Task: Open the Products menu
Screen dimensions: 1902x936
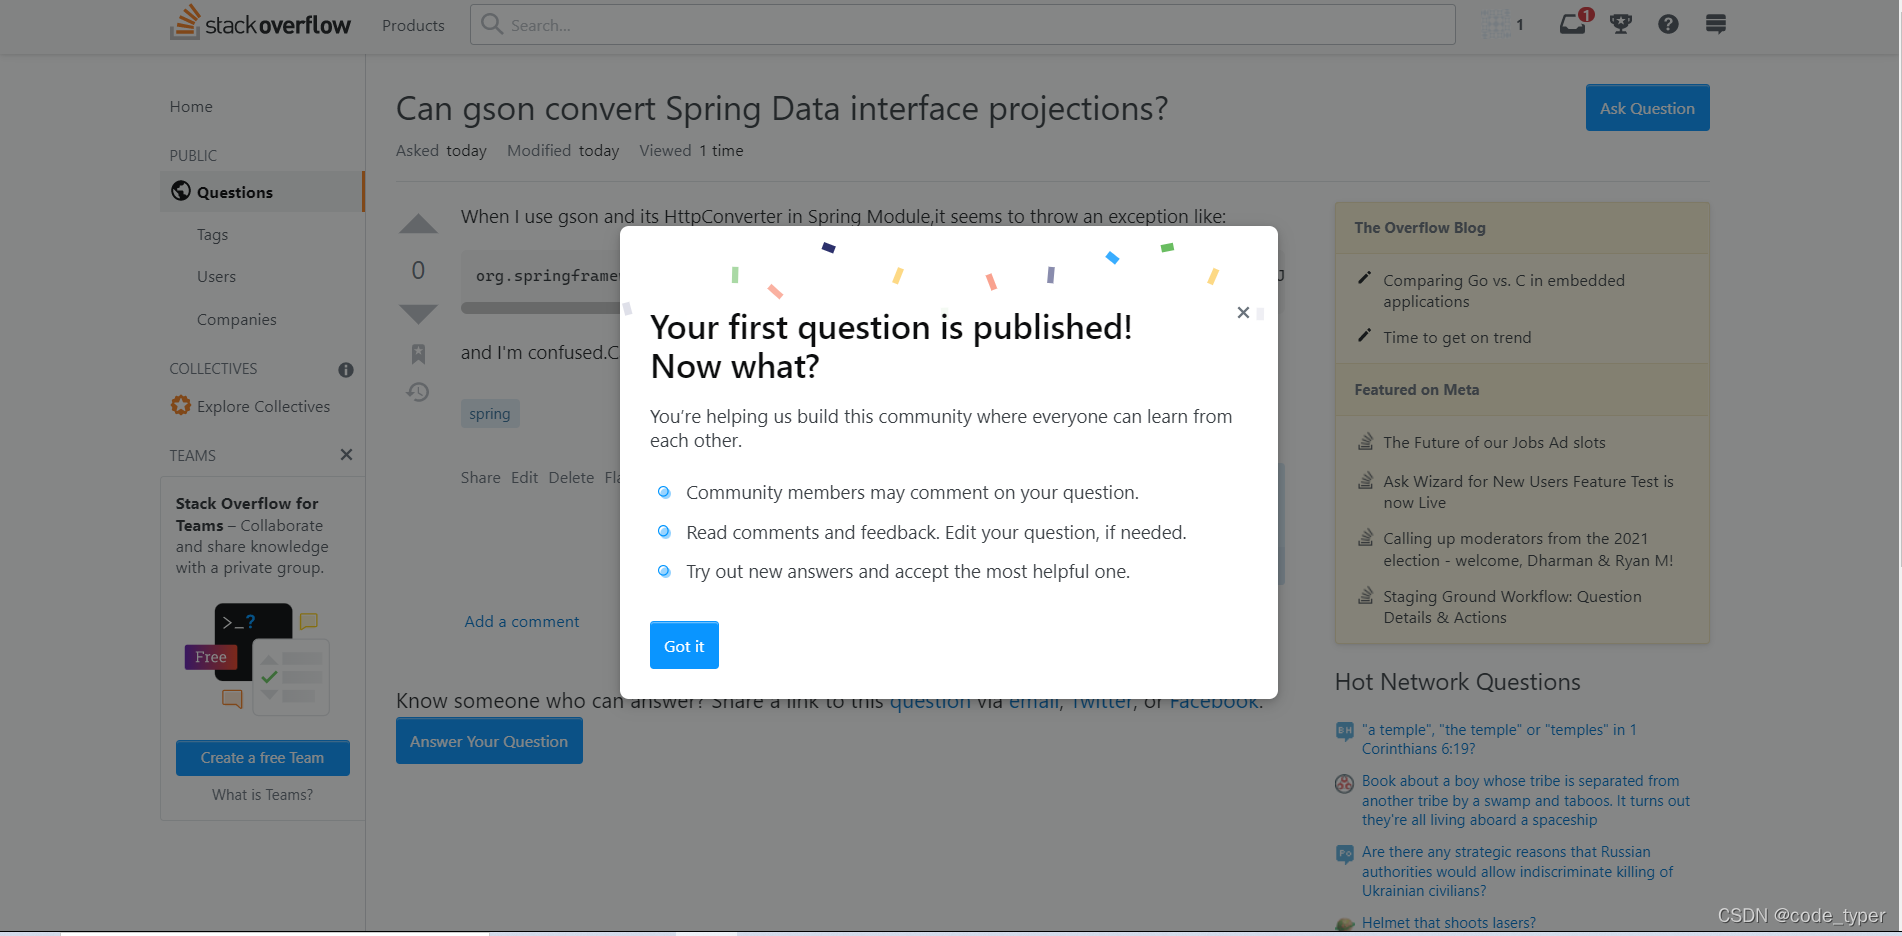Action: point(413,25)
